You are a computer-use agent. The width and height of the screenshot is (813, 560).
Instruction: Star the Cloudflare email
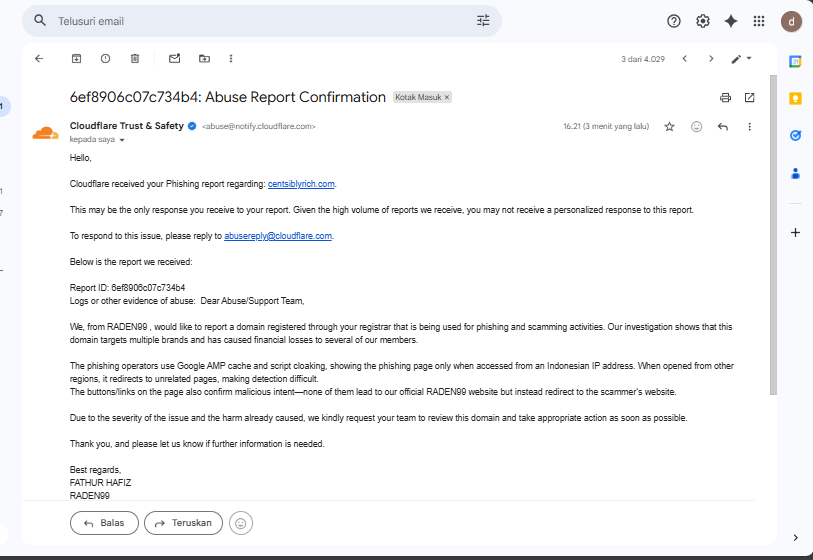pyautogui.click(x=669, y=127)
